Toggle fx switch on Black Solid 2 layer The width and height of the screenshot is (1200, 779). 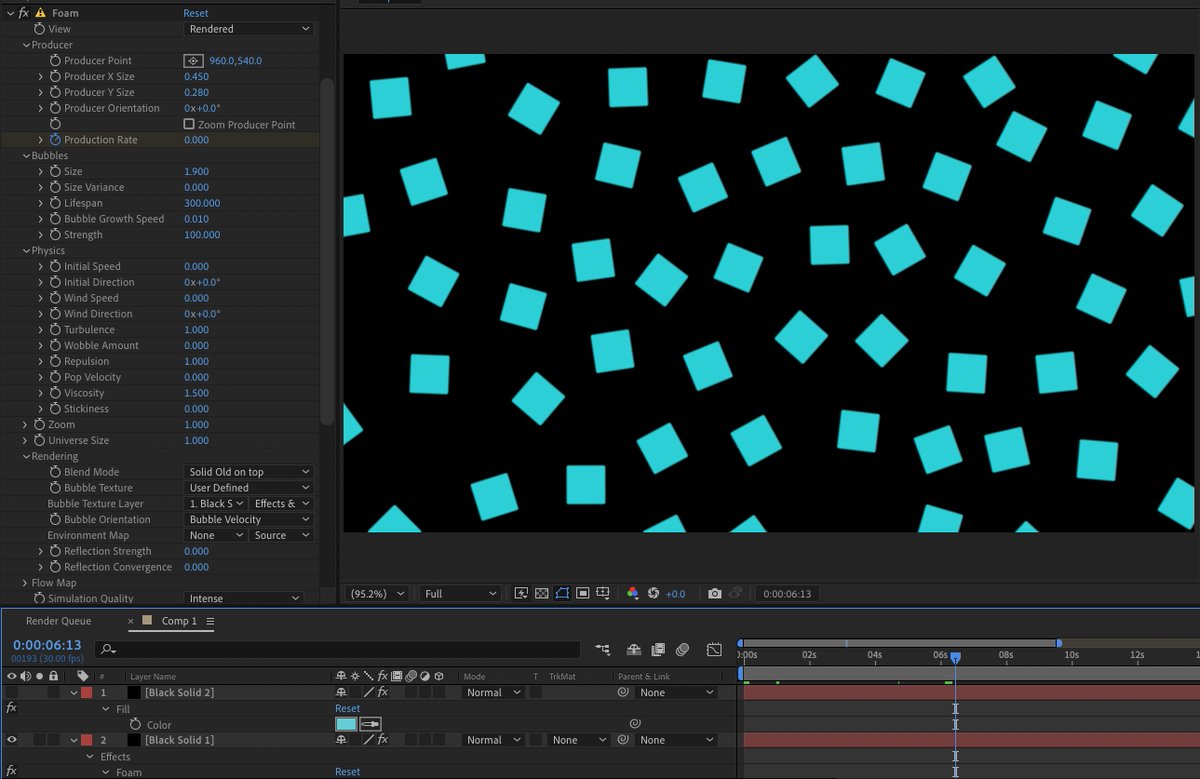[382, 692]
